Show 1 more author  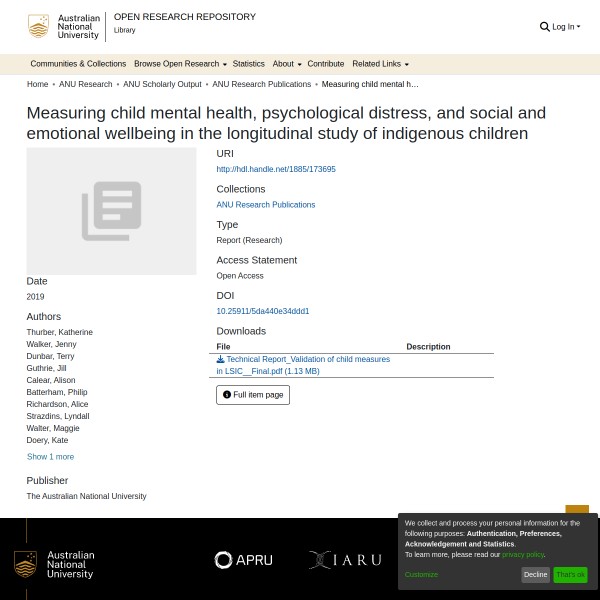(x=50, y=457)
